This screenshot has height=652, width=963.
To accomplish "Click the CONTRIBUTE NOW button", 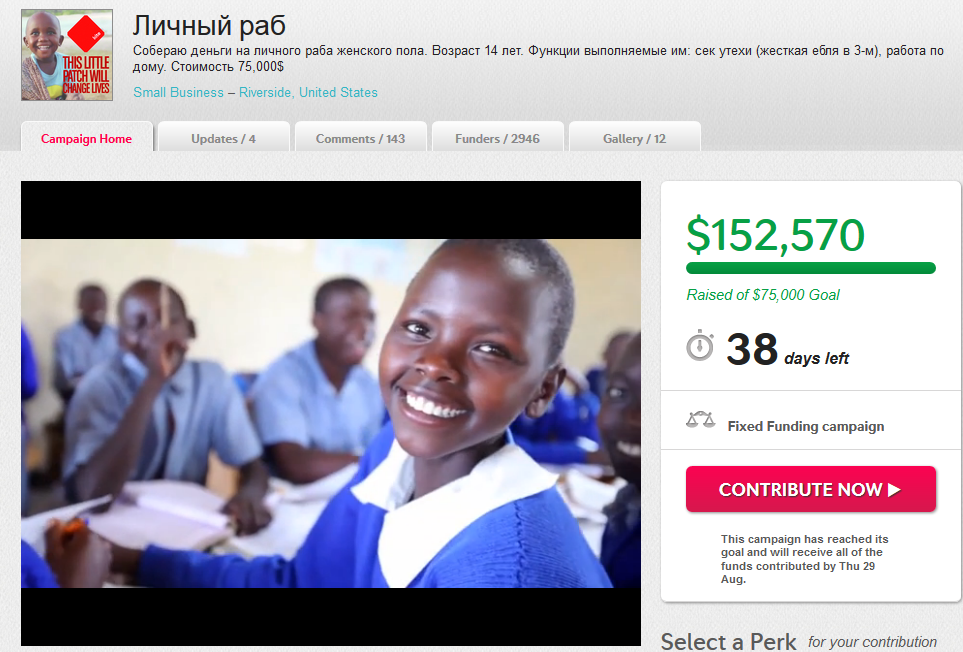I will (811, 489).
